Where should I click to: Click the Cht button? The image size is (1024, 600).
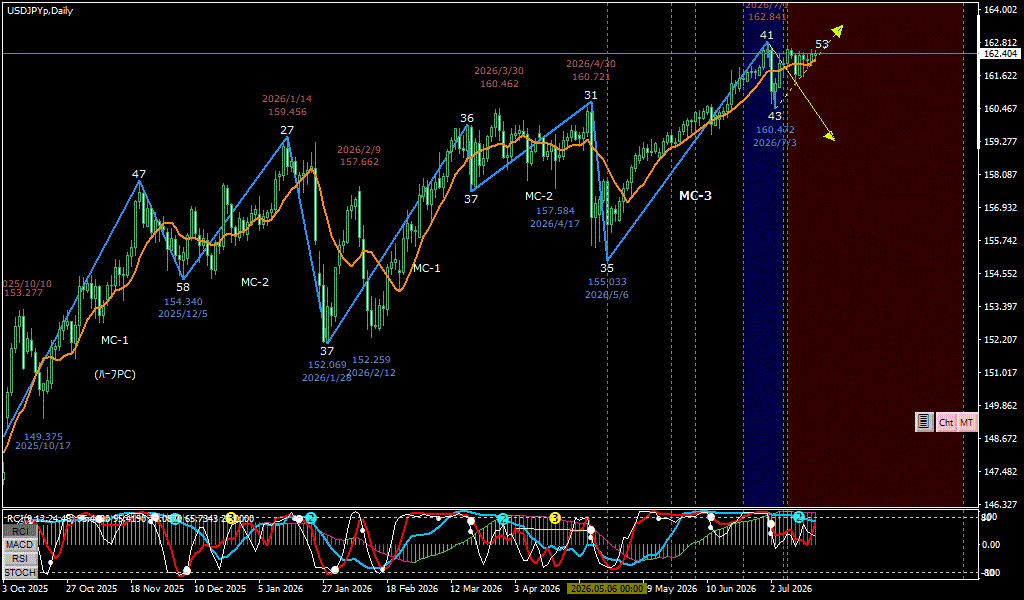click(x=946, y=422)
